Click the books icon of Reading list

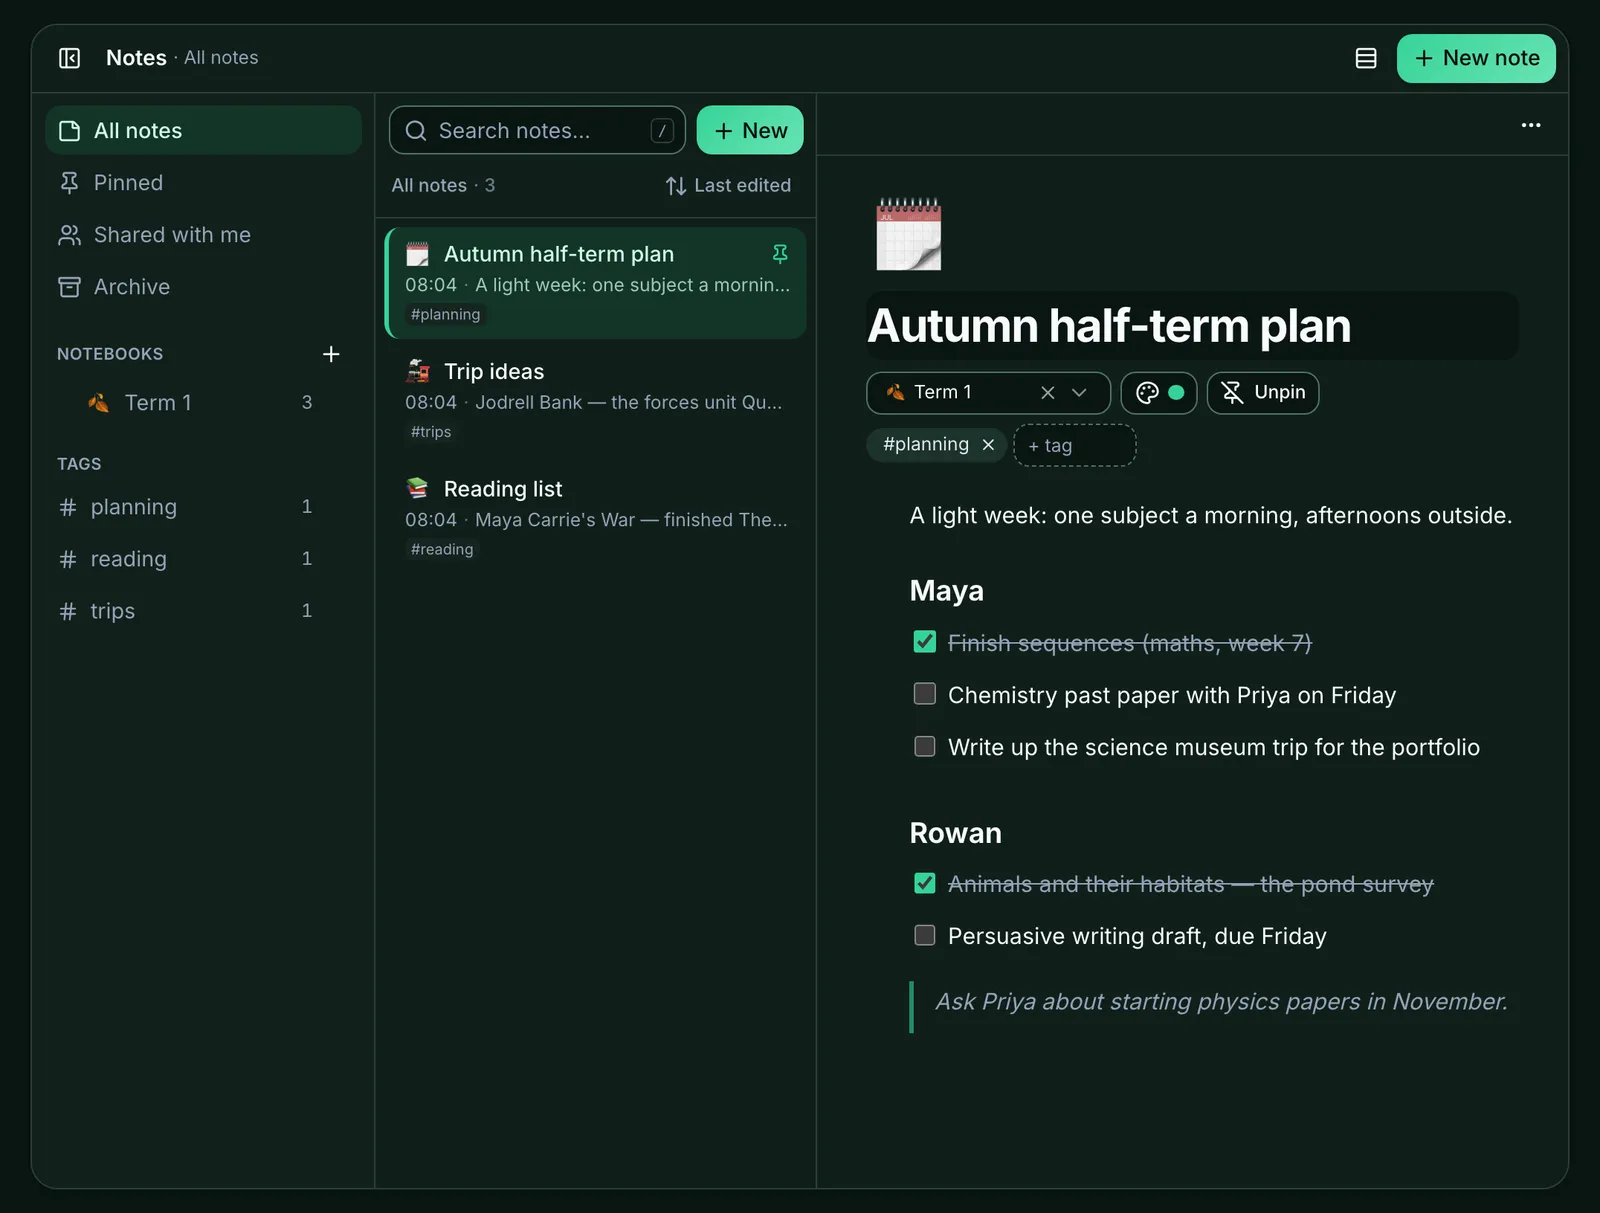pos(418,488)
